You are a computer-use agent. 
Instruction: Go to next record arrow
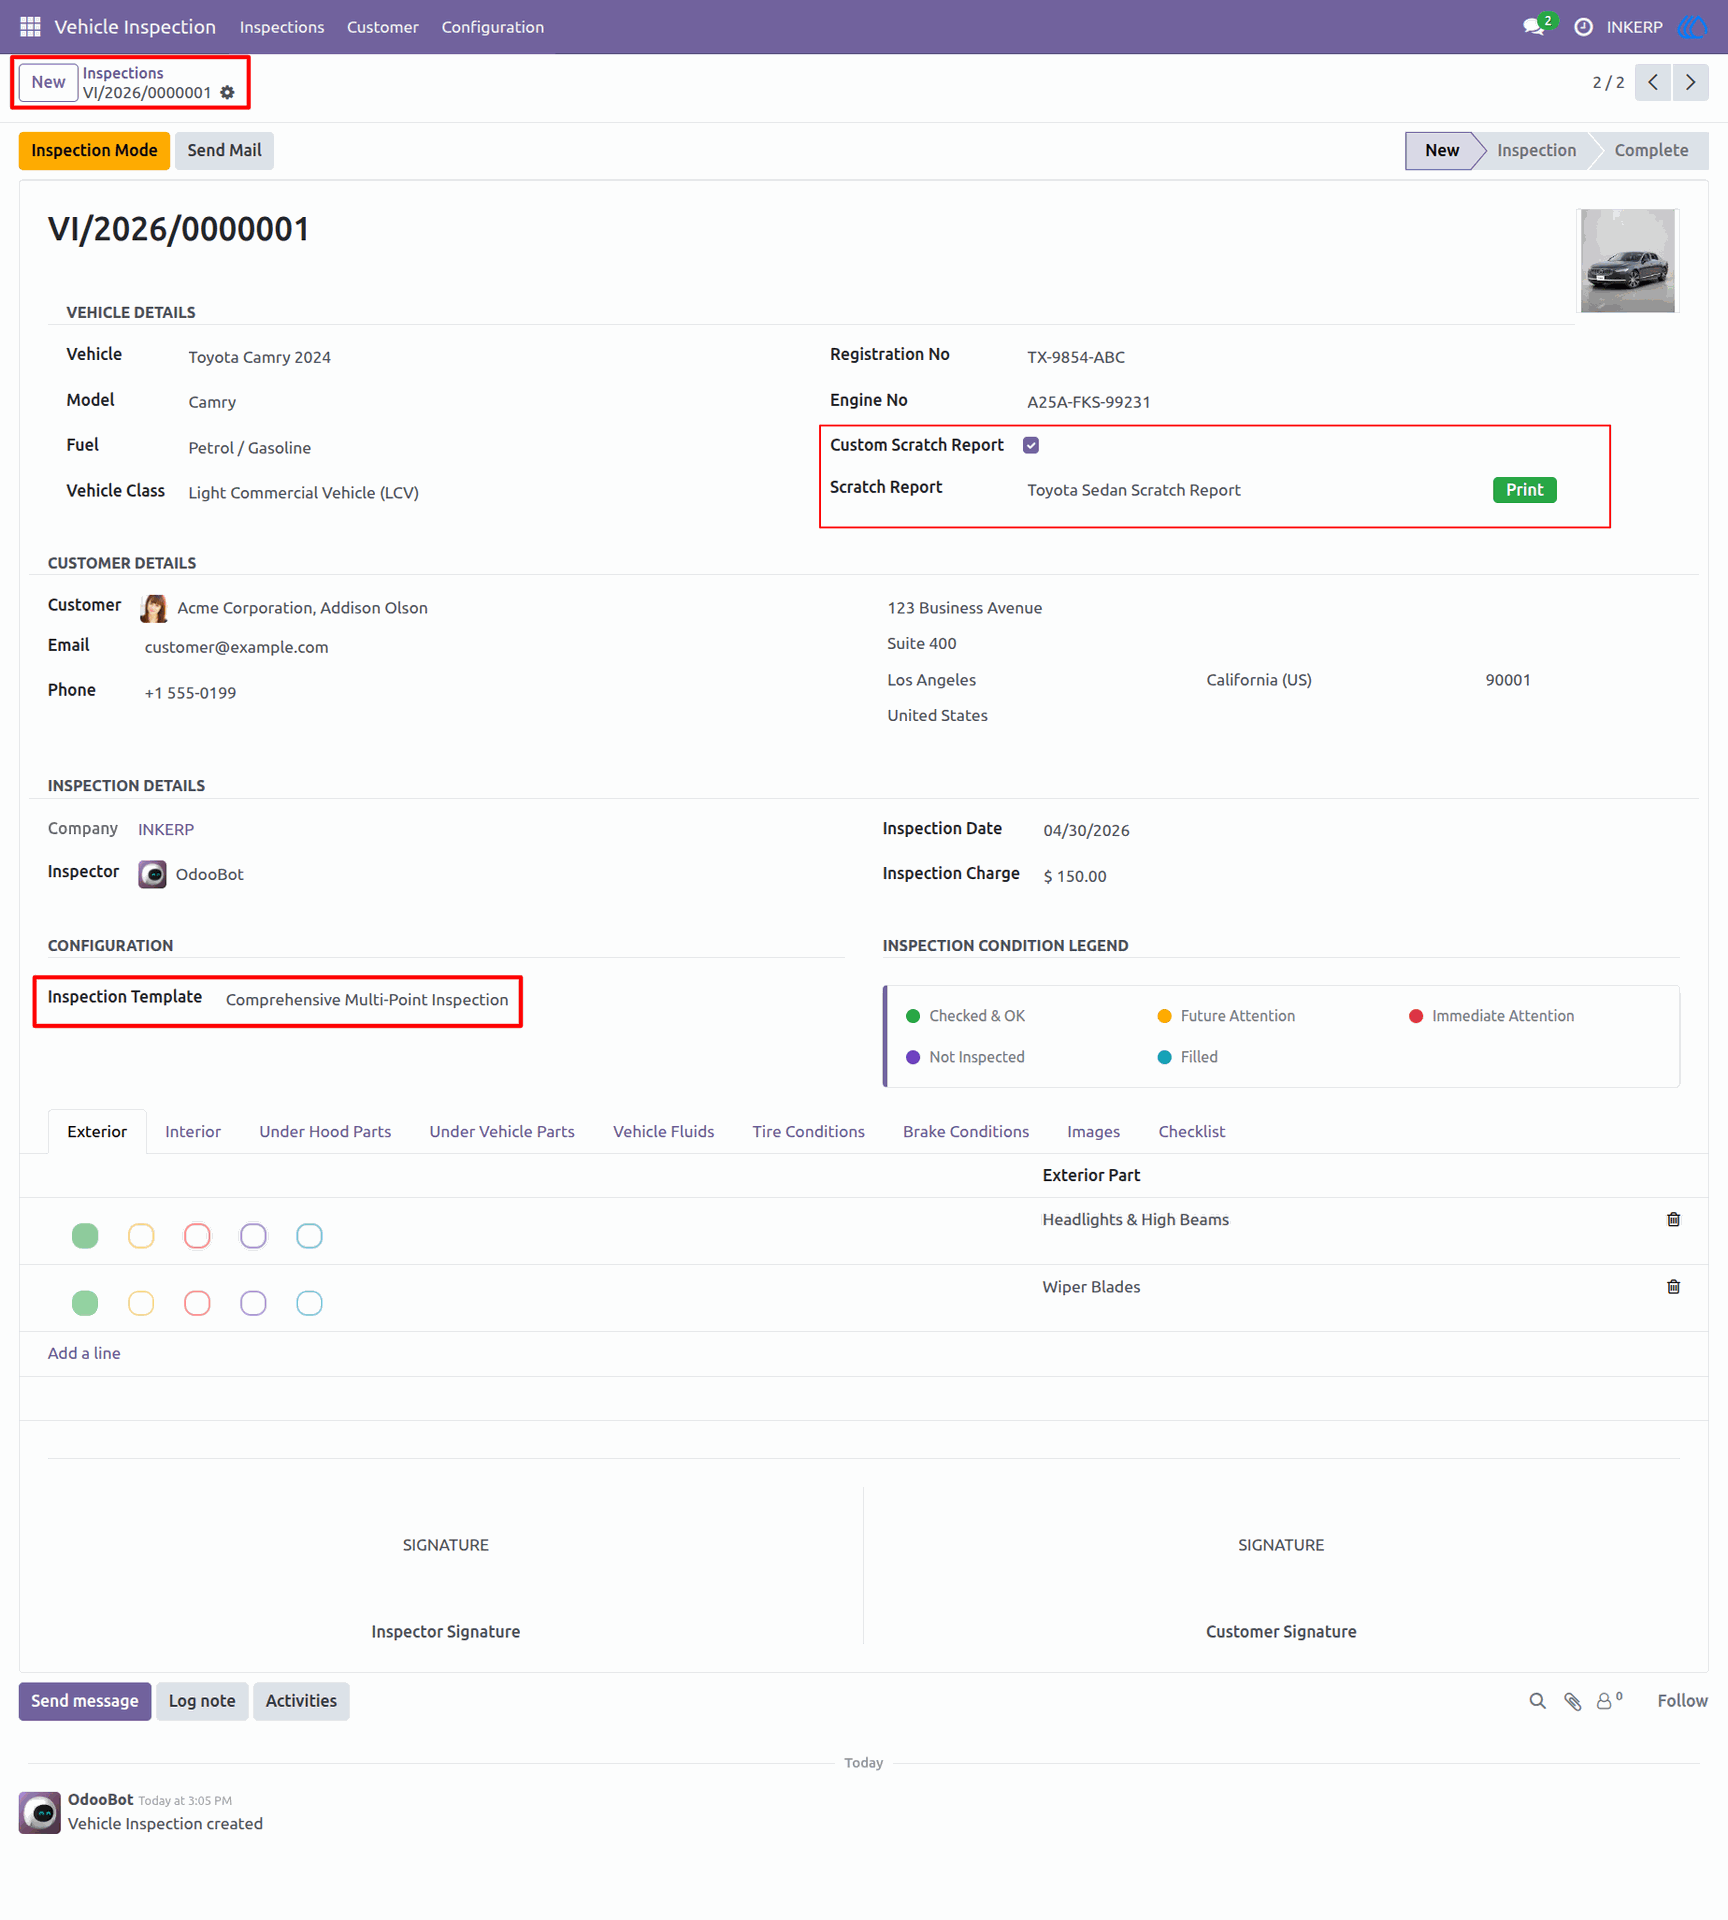tap(1690, 82)
